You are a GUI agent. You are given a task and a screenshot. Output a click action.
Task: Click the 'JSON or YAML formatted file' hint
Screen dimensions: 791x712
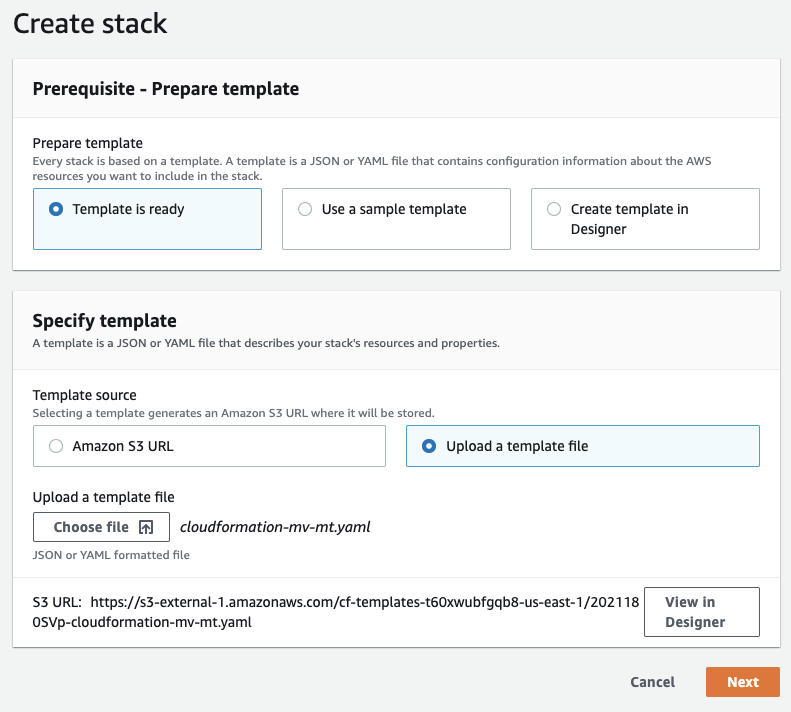pos(111,555)
